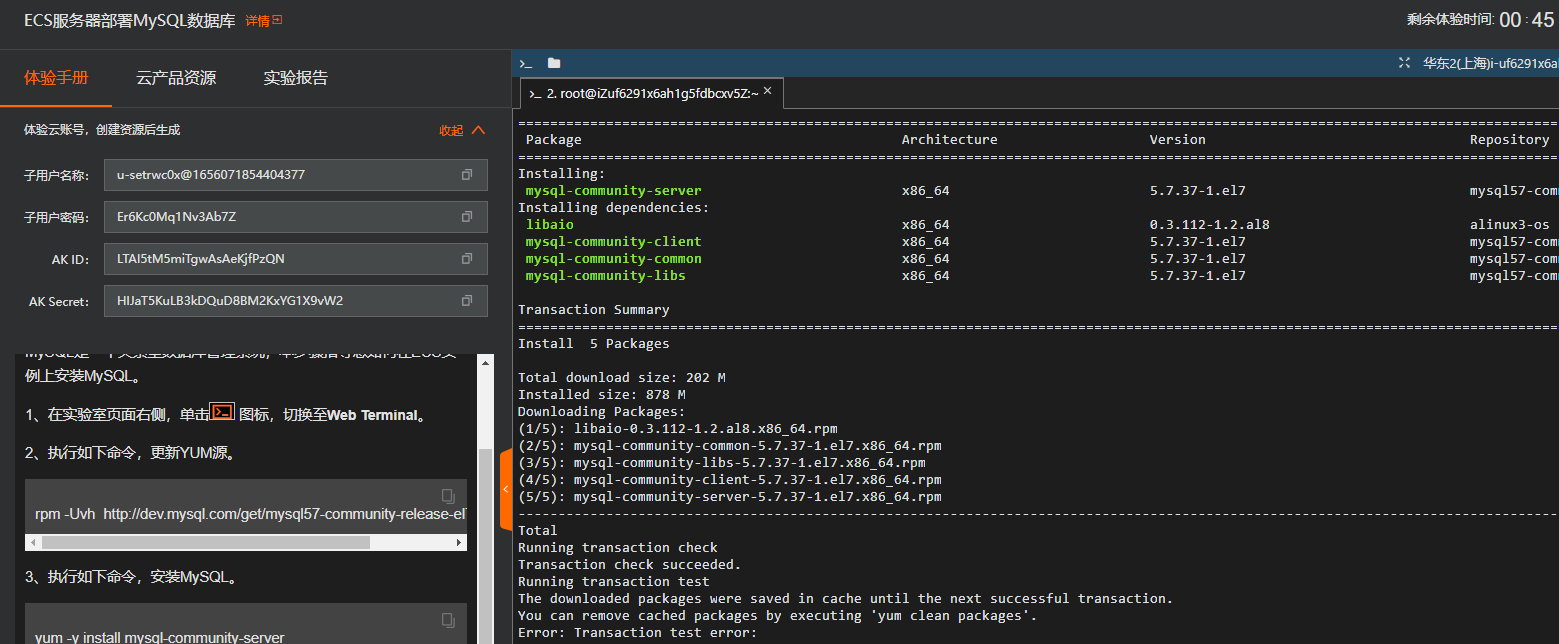Click the AK ID field

pyautogui.click(x=296, y=259)
